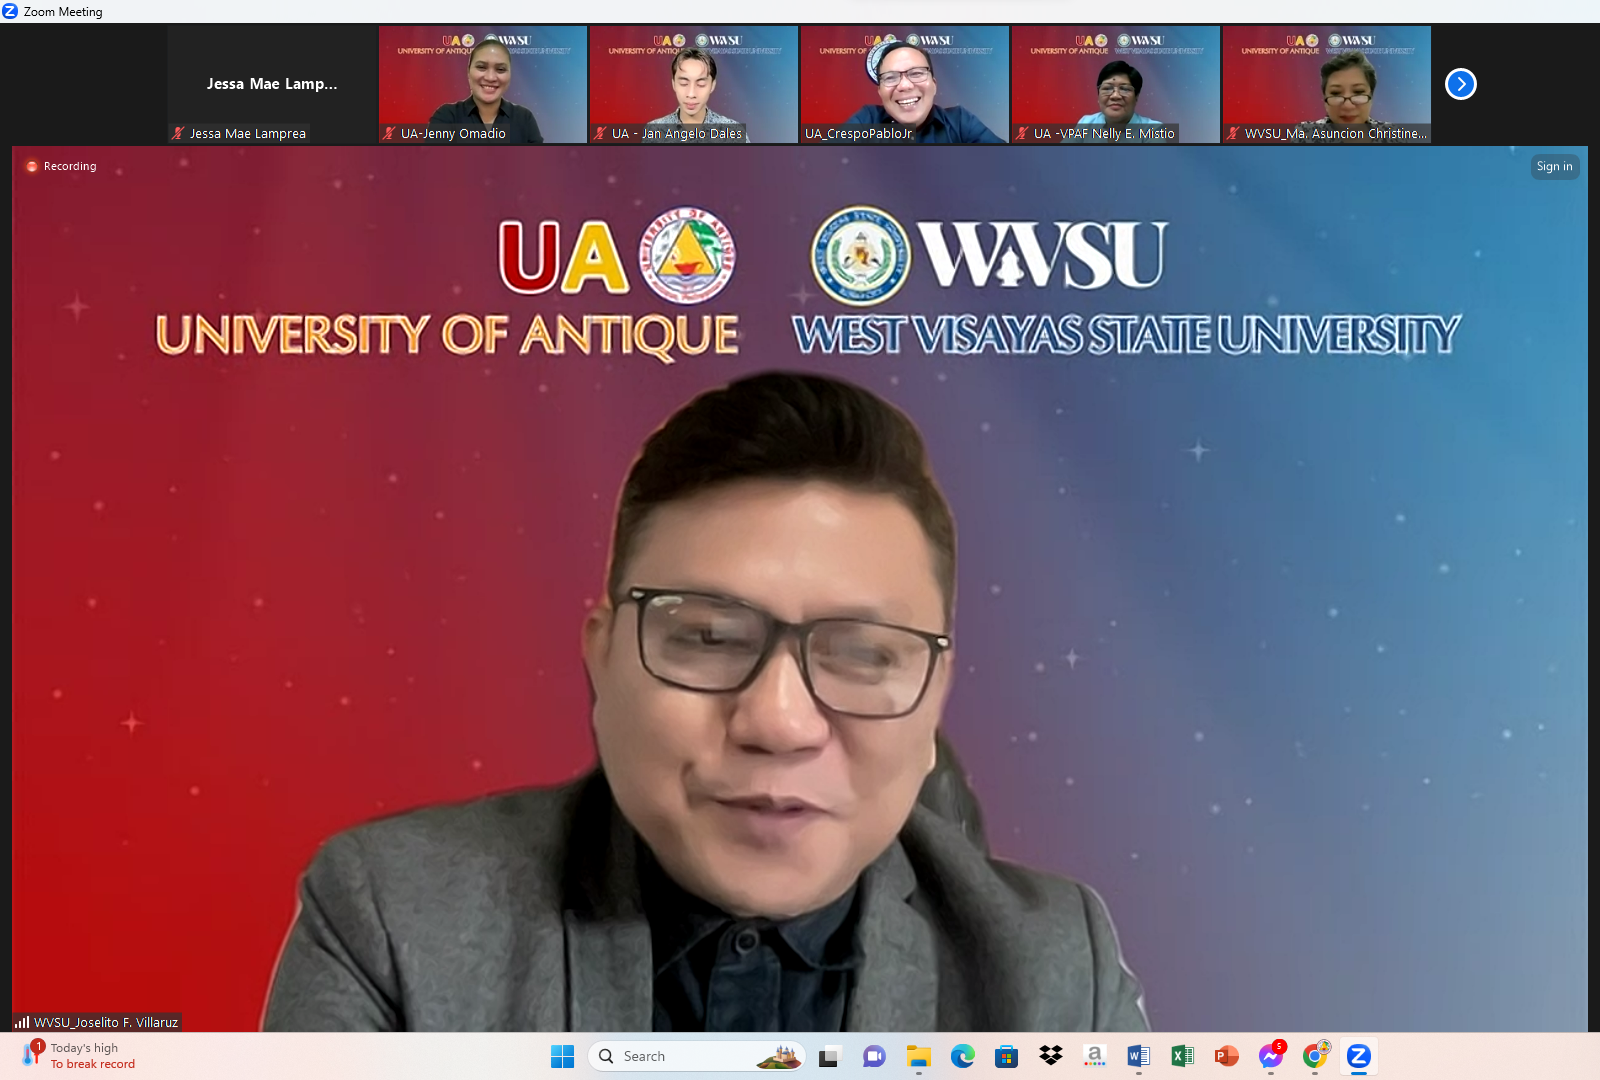Viewport: 1600px width, 1080px height.
Task: Select UA - Jan Angelo Dales' video thumbnail
Action: [x=694, y=84]
